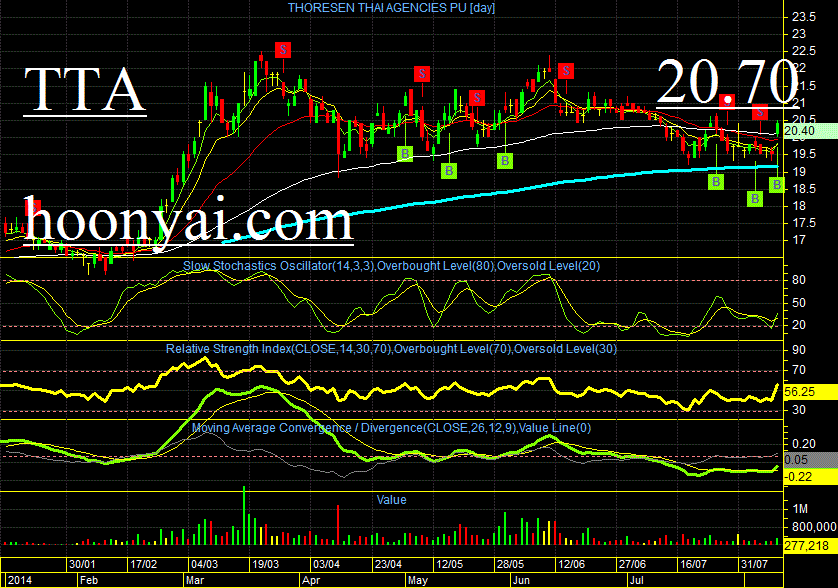
Task: Click the large TTA ticker symbol text
Action: pyautogui.click(x=84, y=89)
